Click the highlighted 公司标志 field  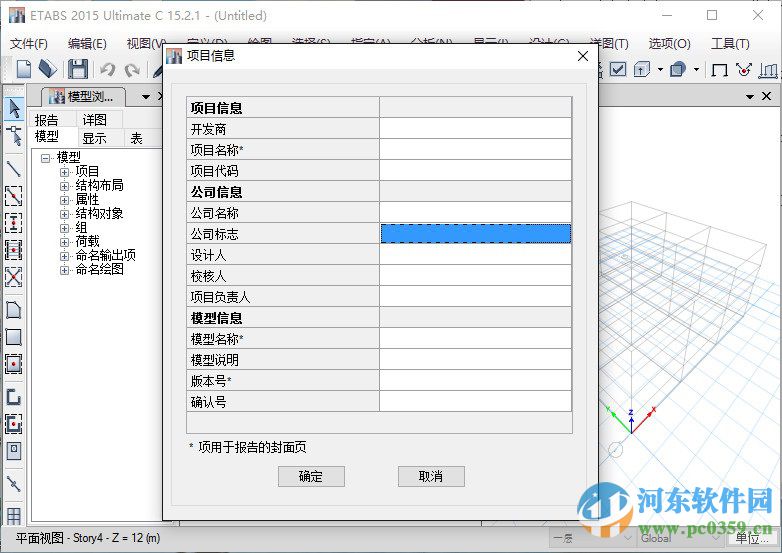(x=475, y=233)
